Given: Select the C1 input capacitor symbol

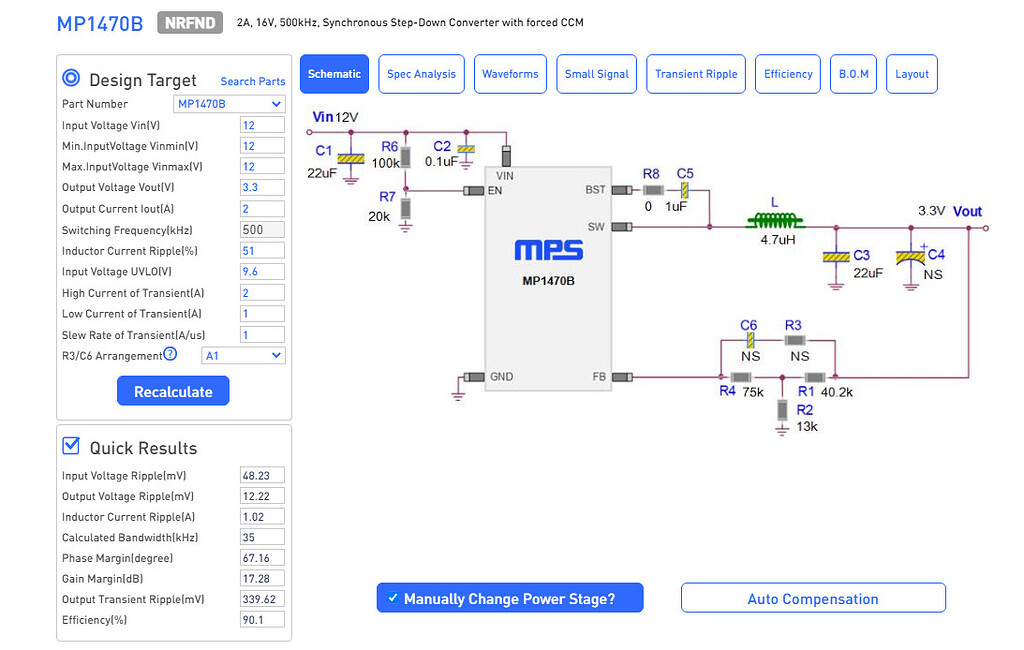Looking at the screenshot, I should click(x=348, y=158).
